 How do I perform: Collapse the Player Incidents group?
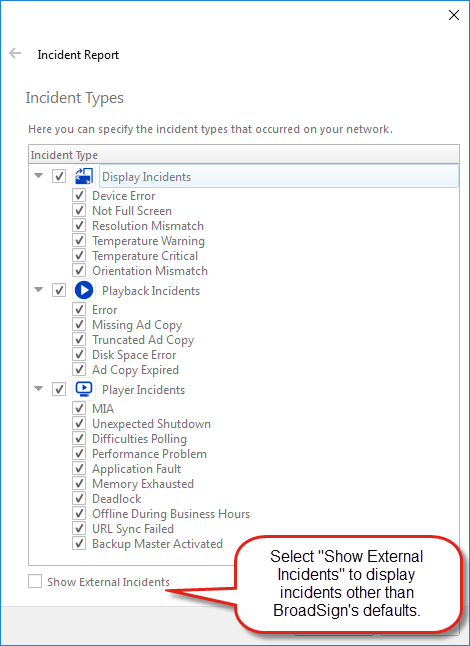point(39,389)
